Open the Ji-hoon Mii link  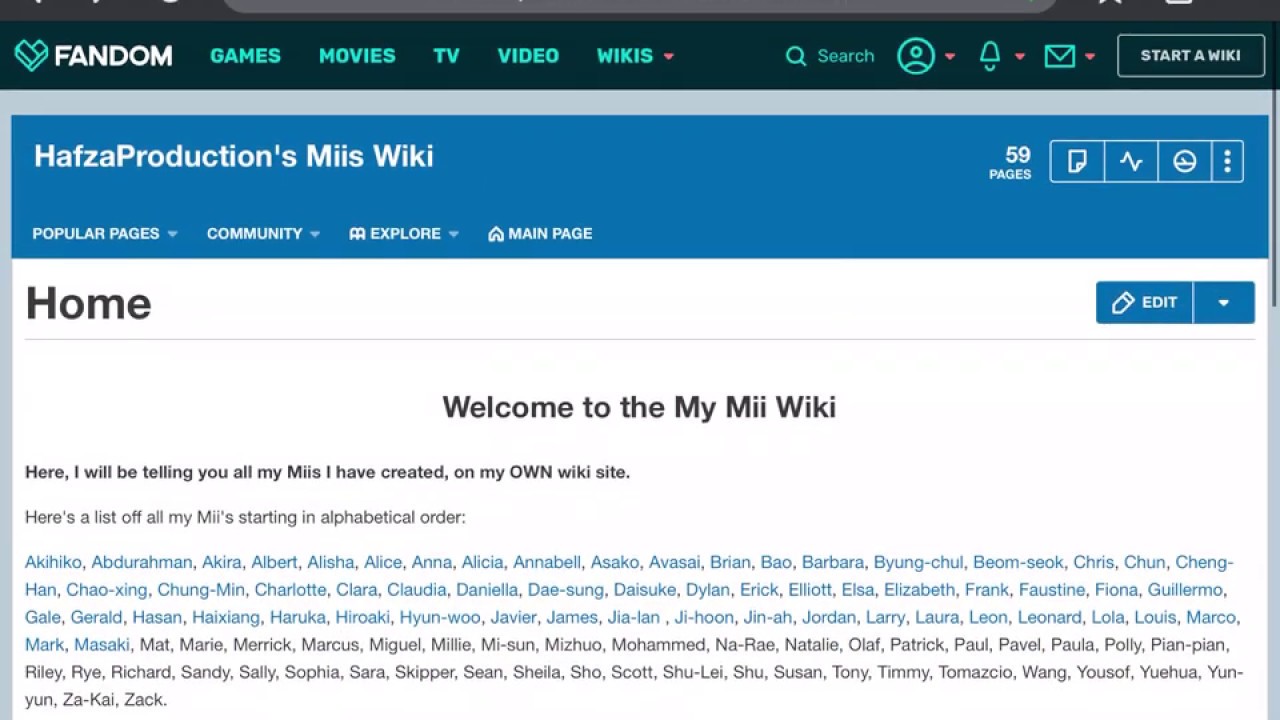click(704, 617)
